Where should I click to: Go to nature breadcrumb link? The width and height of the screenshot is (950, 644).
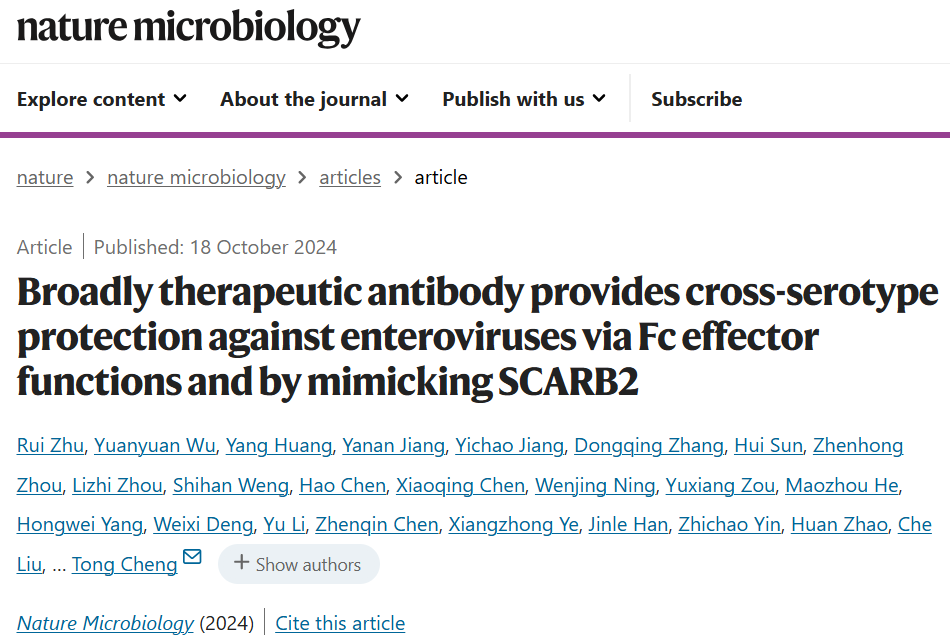click(x=45, y=177)
